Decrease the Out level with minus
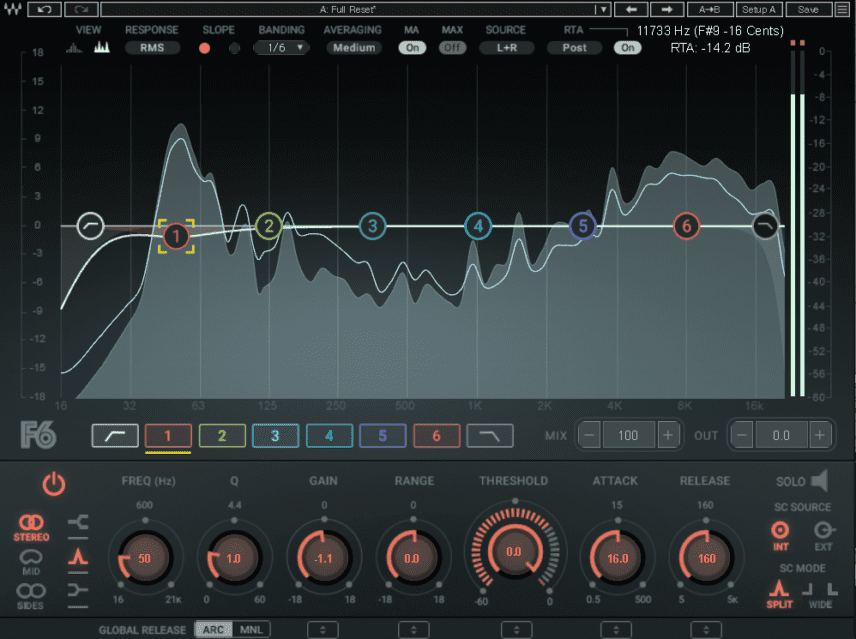The width and height of the screenshot is (856, 639). coord(742,435)
